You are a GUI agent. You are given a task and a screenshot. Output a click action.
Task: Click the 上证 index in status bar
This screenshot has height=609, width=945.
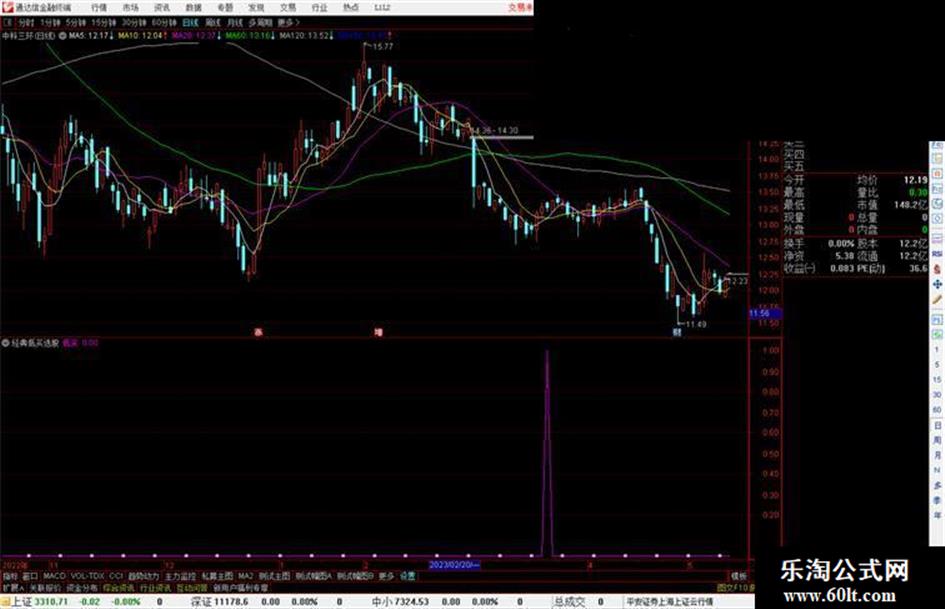click(x=22, y=602)
